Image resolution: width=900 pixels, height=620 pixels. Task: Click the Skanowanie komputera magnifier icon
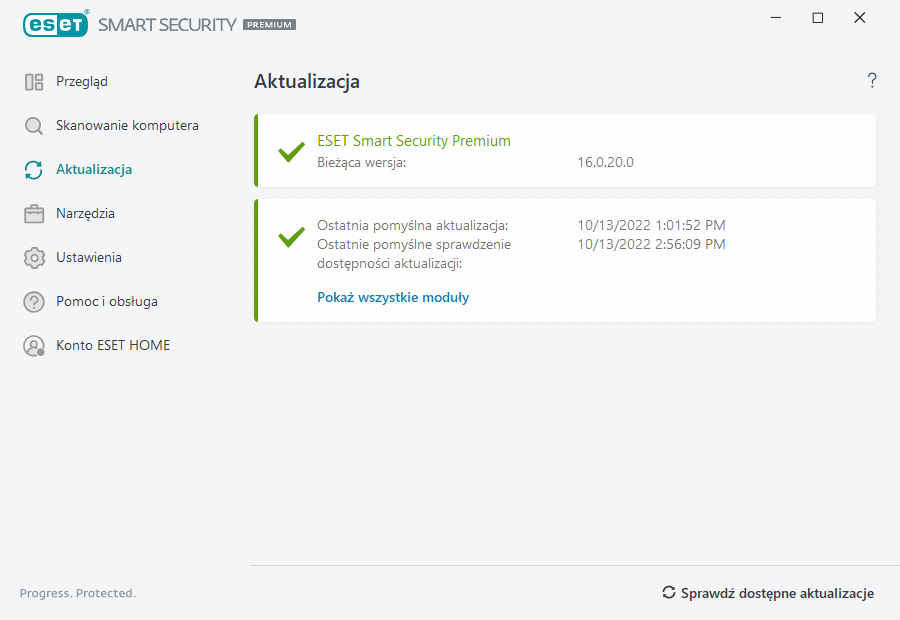tap(34, 126)
